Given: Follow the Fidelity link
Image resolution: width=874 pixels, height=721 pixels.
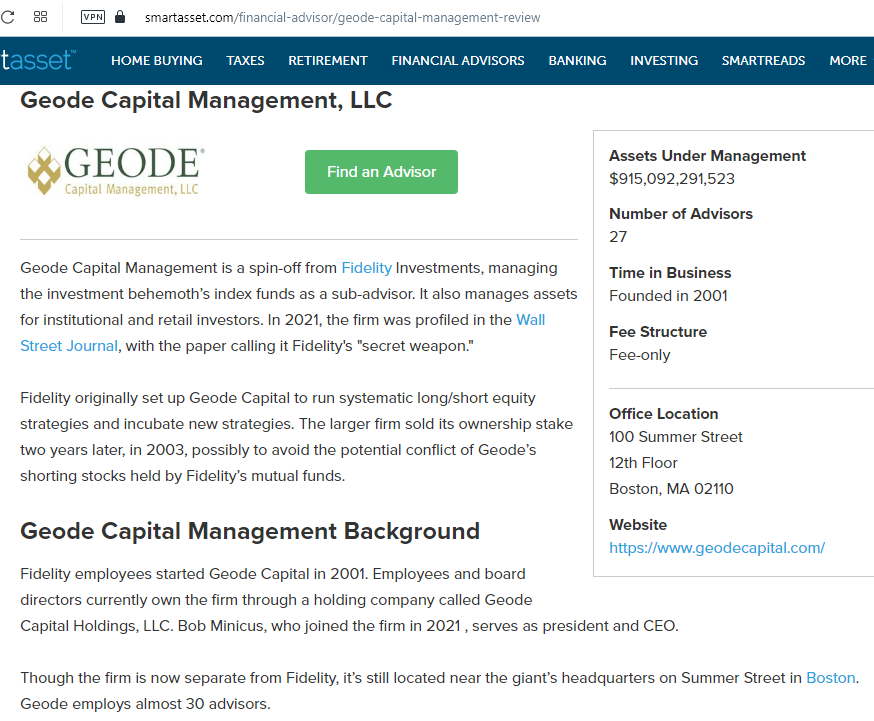Looking at the screenshot, I should tap(366, 268).
